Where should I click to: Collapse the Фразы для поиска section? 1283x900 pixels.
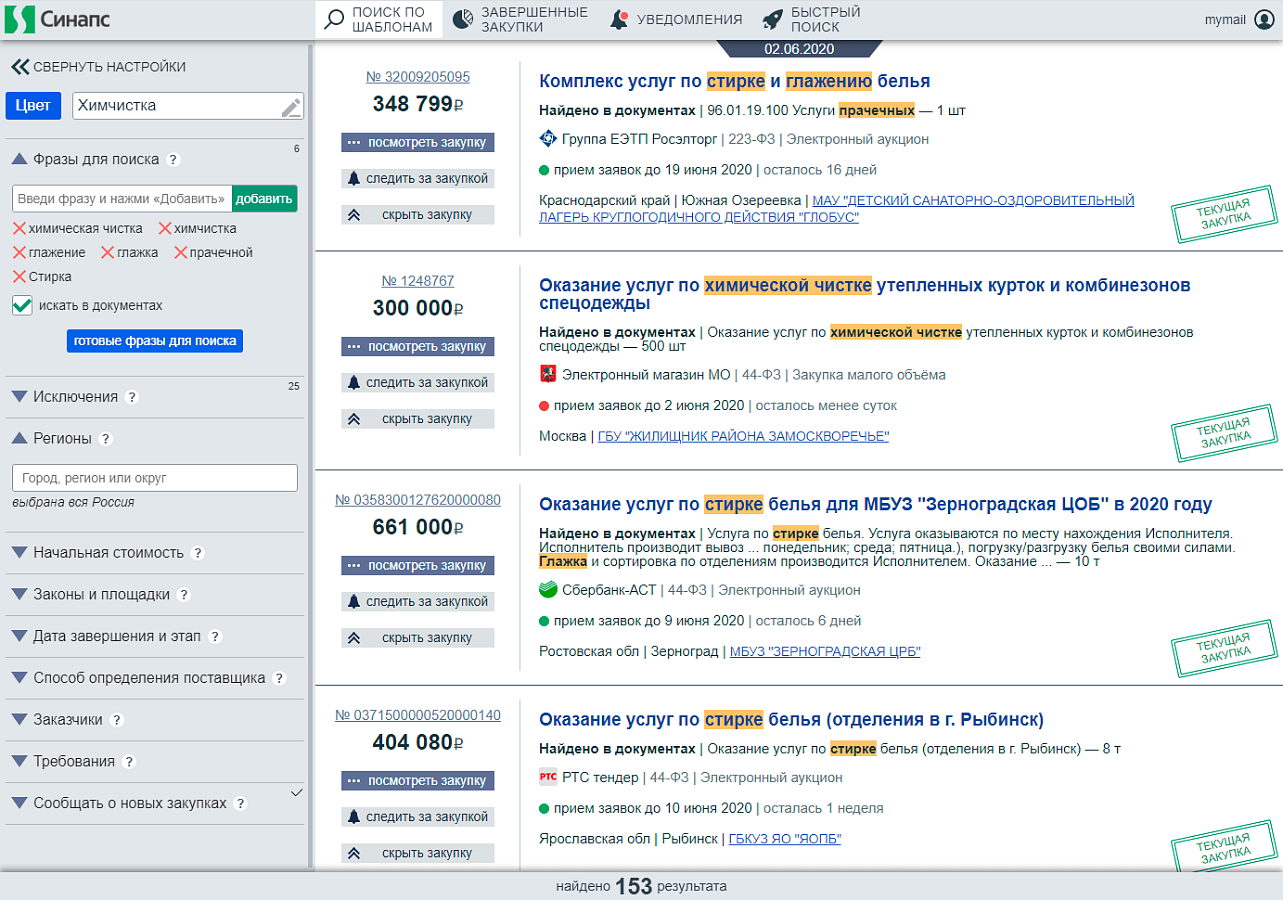tap(19, 159)
